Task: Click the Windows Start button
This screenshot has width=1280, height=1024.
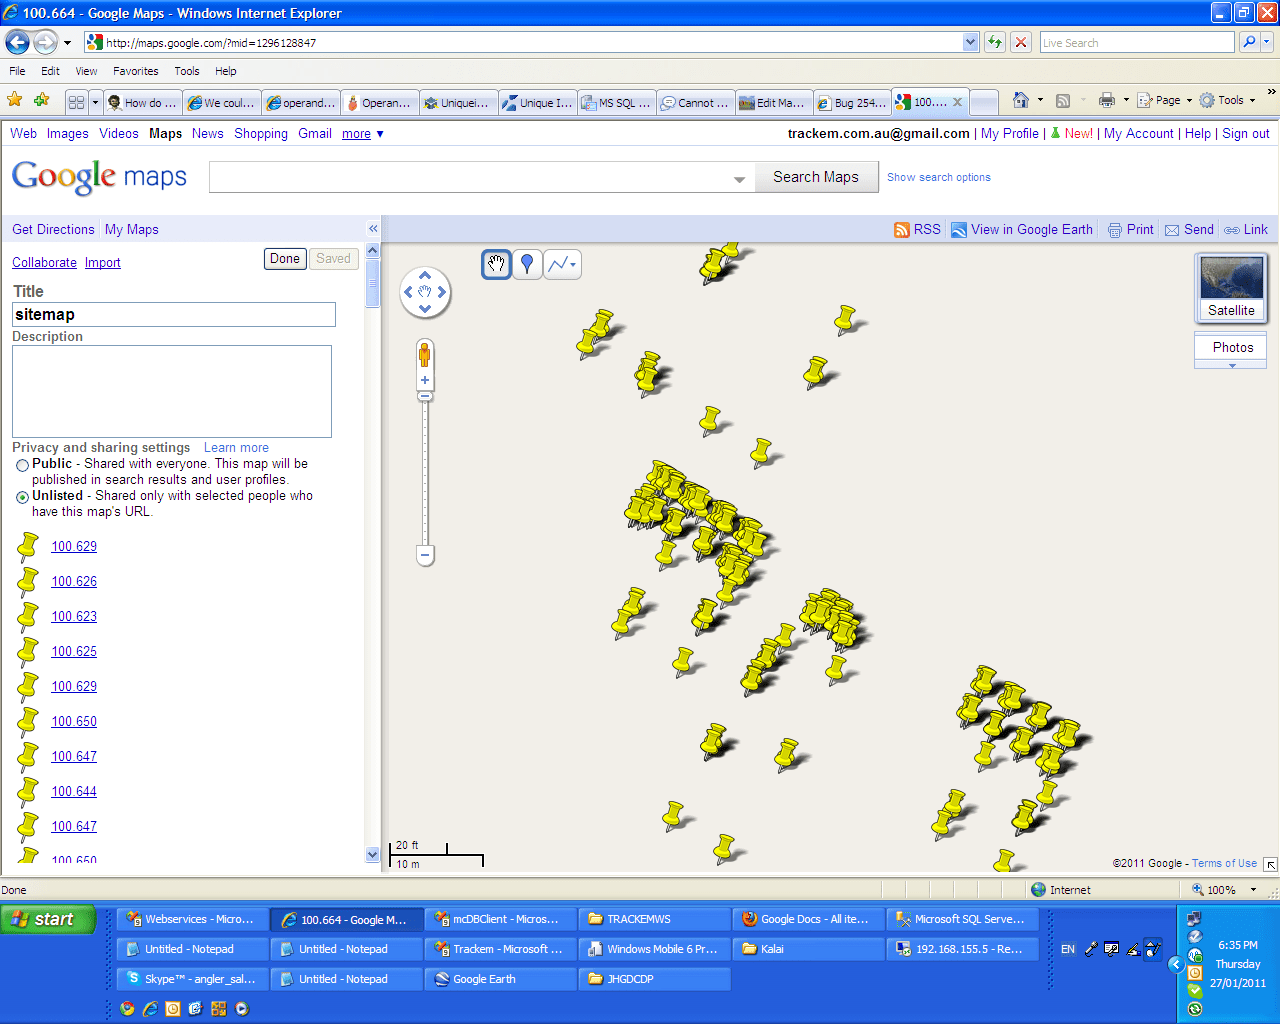Action: point(48,919)
